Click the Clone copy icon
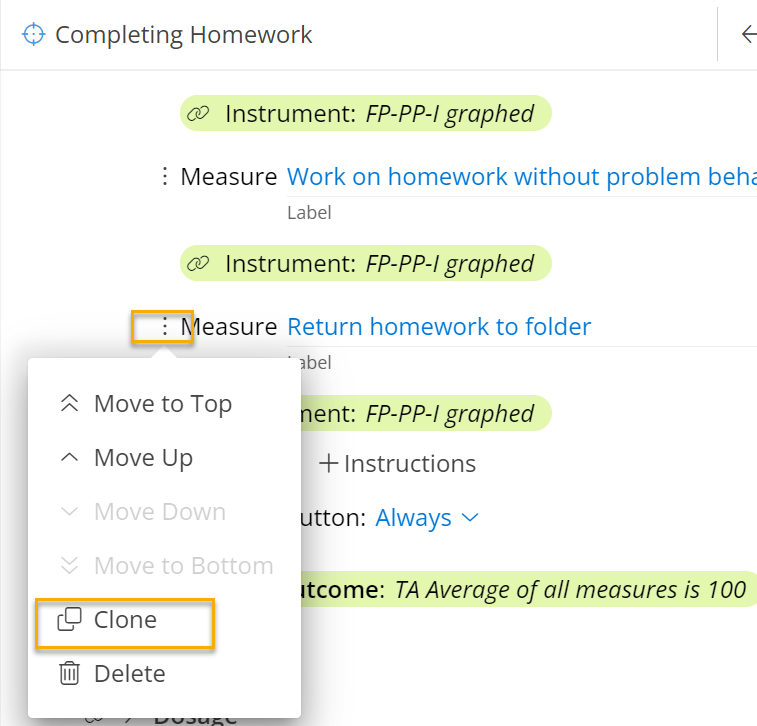This screenshot has width=757, height=726. point(69,620)
